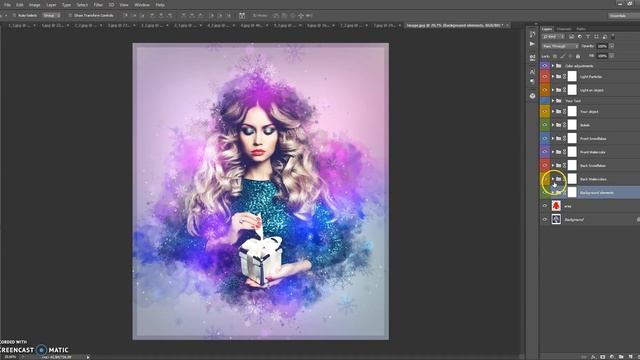The height and width of the screenshot is (360, 640).
Task: Toggle the Auto-Select checkbox
Action: pos(14,16)
